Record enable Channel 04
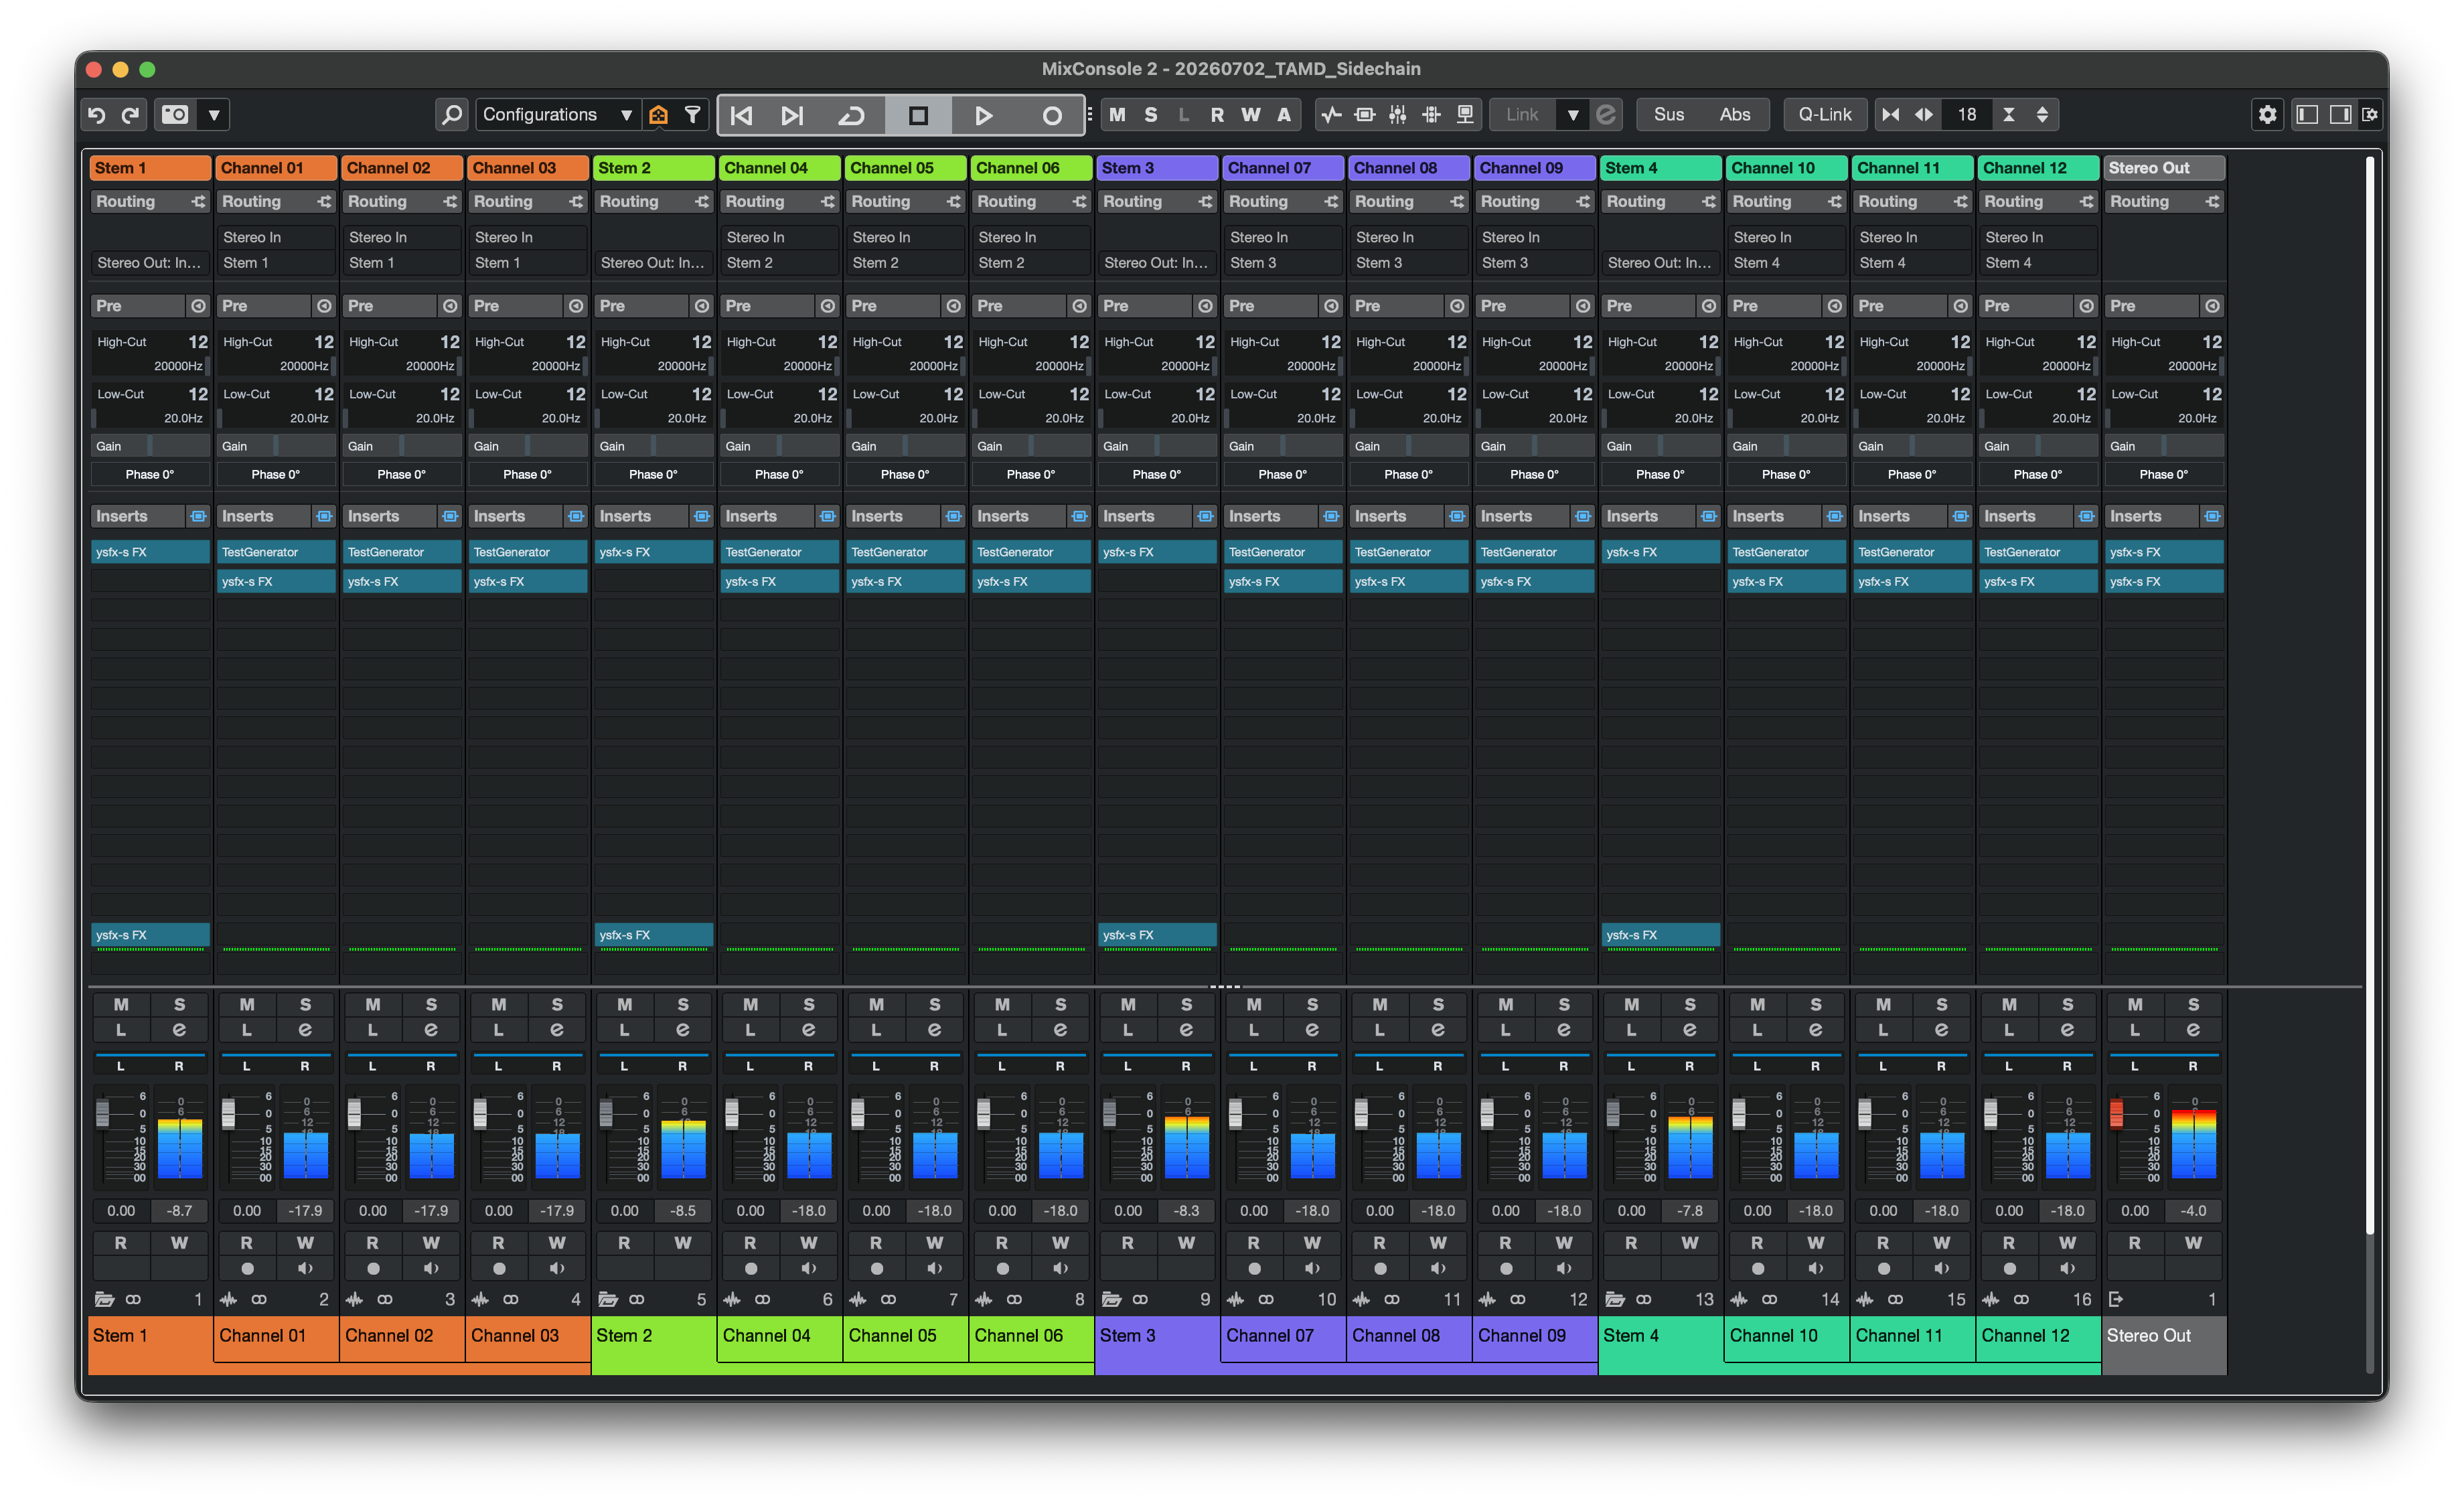Viewport: 2464px width, 1501px height. 751,1269
